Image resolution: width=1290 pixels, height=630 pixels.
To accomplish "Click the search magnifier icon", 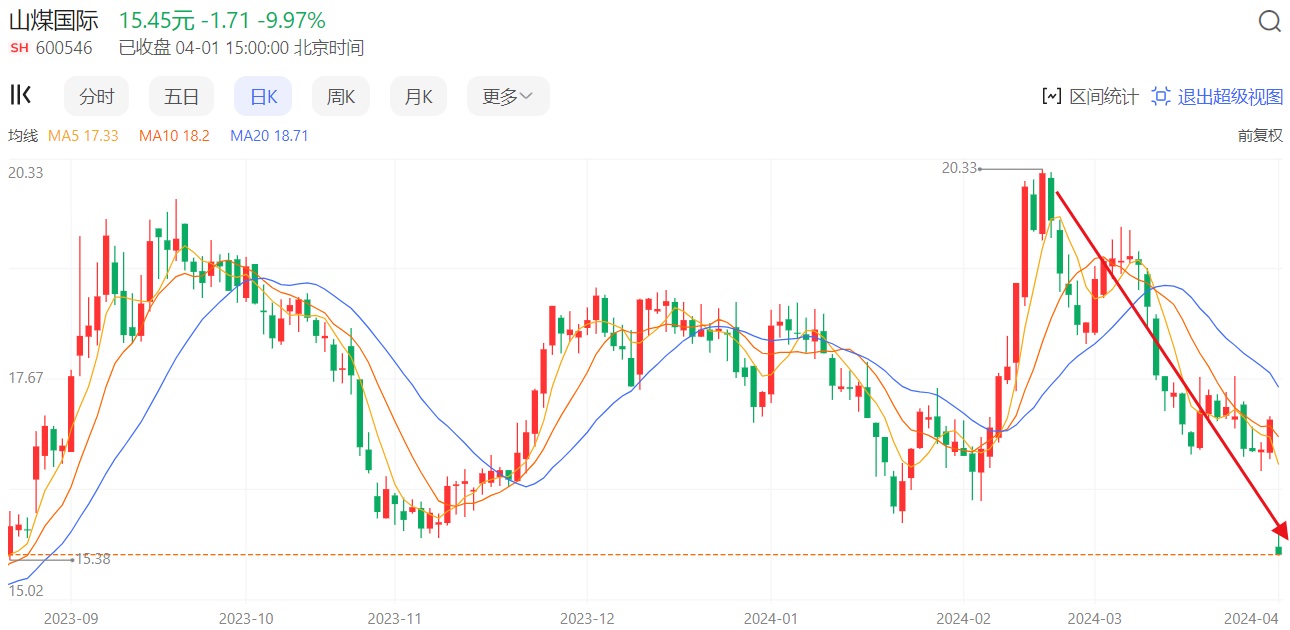I will coord(1269,21).
